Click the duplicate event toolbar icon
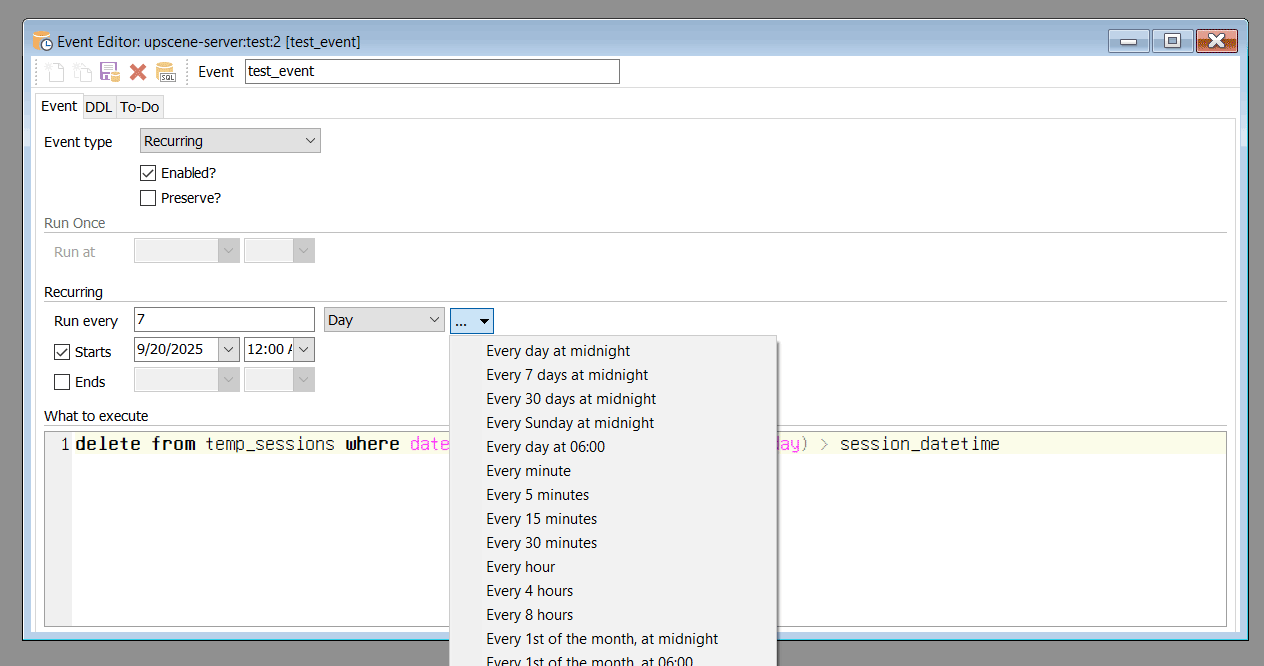1264x666 pixels. 82,71
